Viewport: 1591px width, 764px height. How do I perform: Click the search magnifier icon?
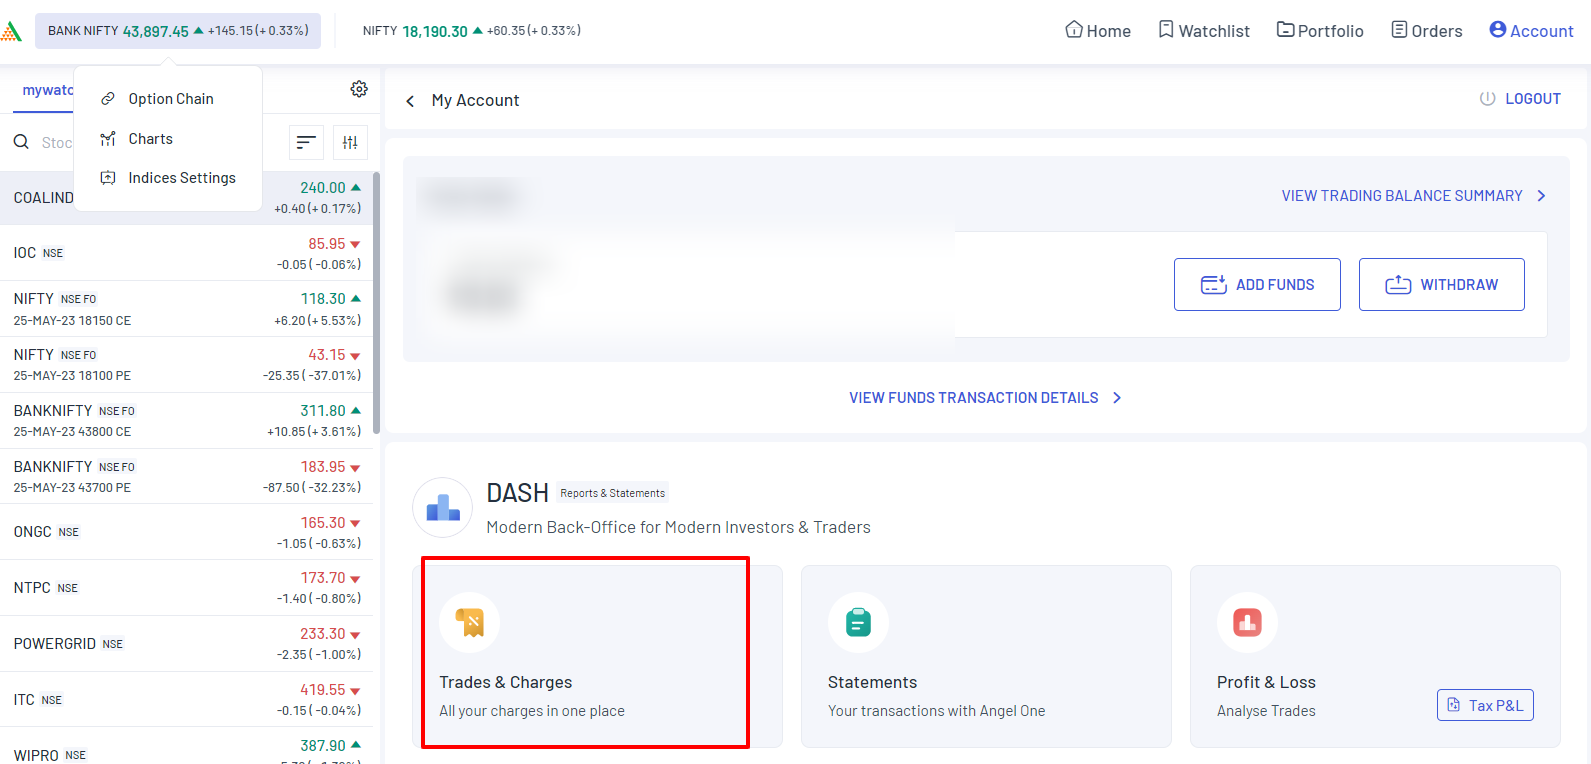point(21,142)
